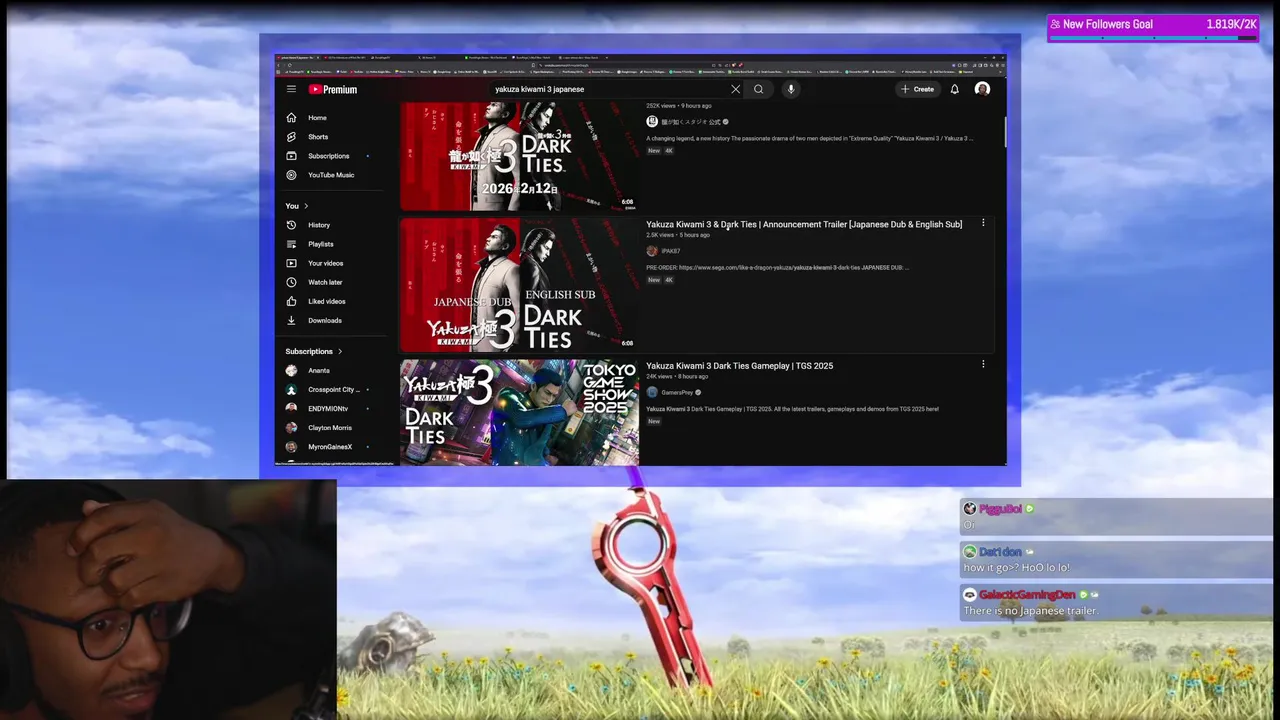This screenshot has width=1280, height=720.
Task: Open the notifications bell
Action: 954,89
